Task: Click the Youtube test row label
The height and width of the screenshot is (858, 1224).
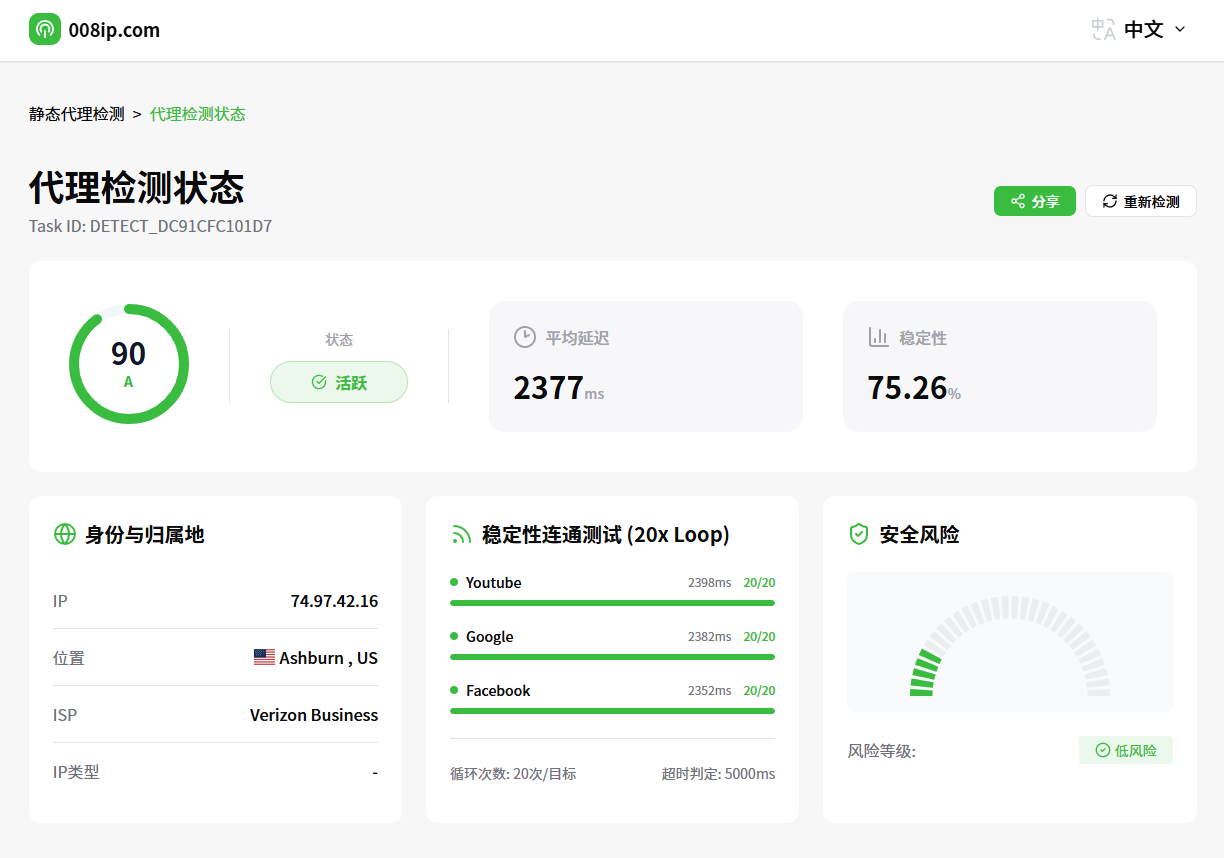Action: [493, 582]
